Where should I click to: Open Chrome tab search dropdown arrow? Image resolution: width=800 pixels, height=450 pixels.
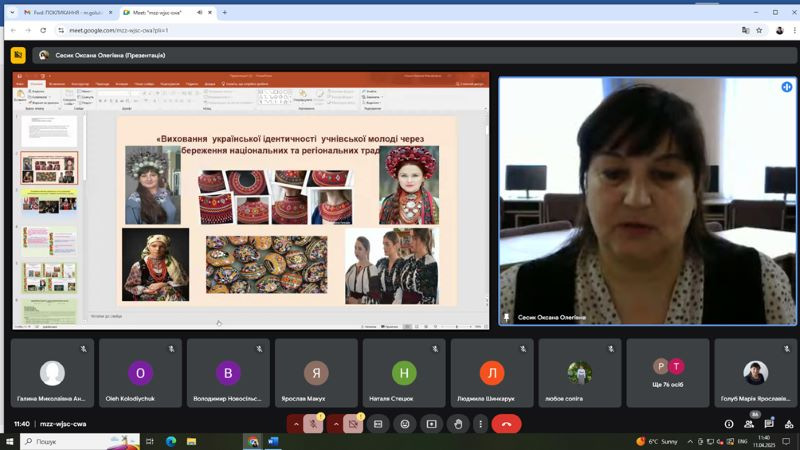pyautogui.click(x=12, y=12)
